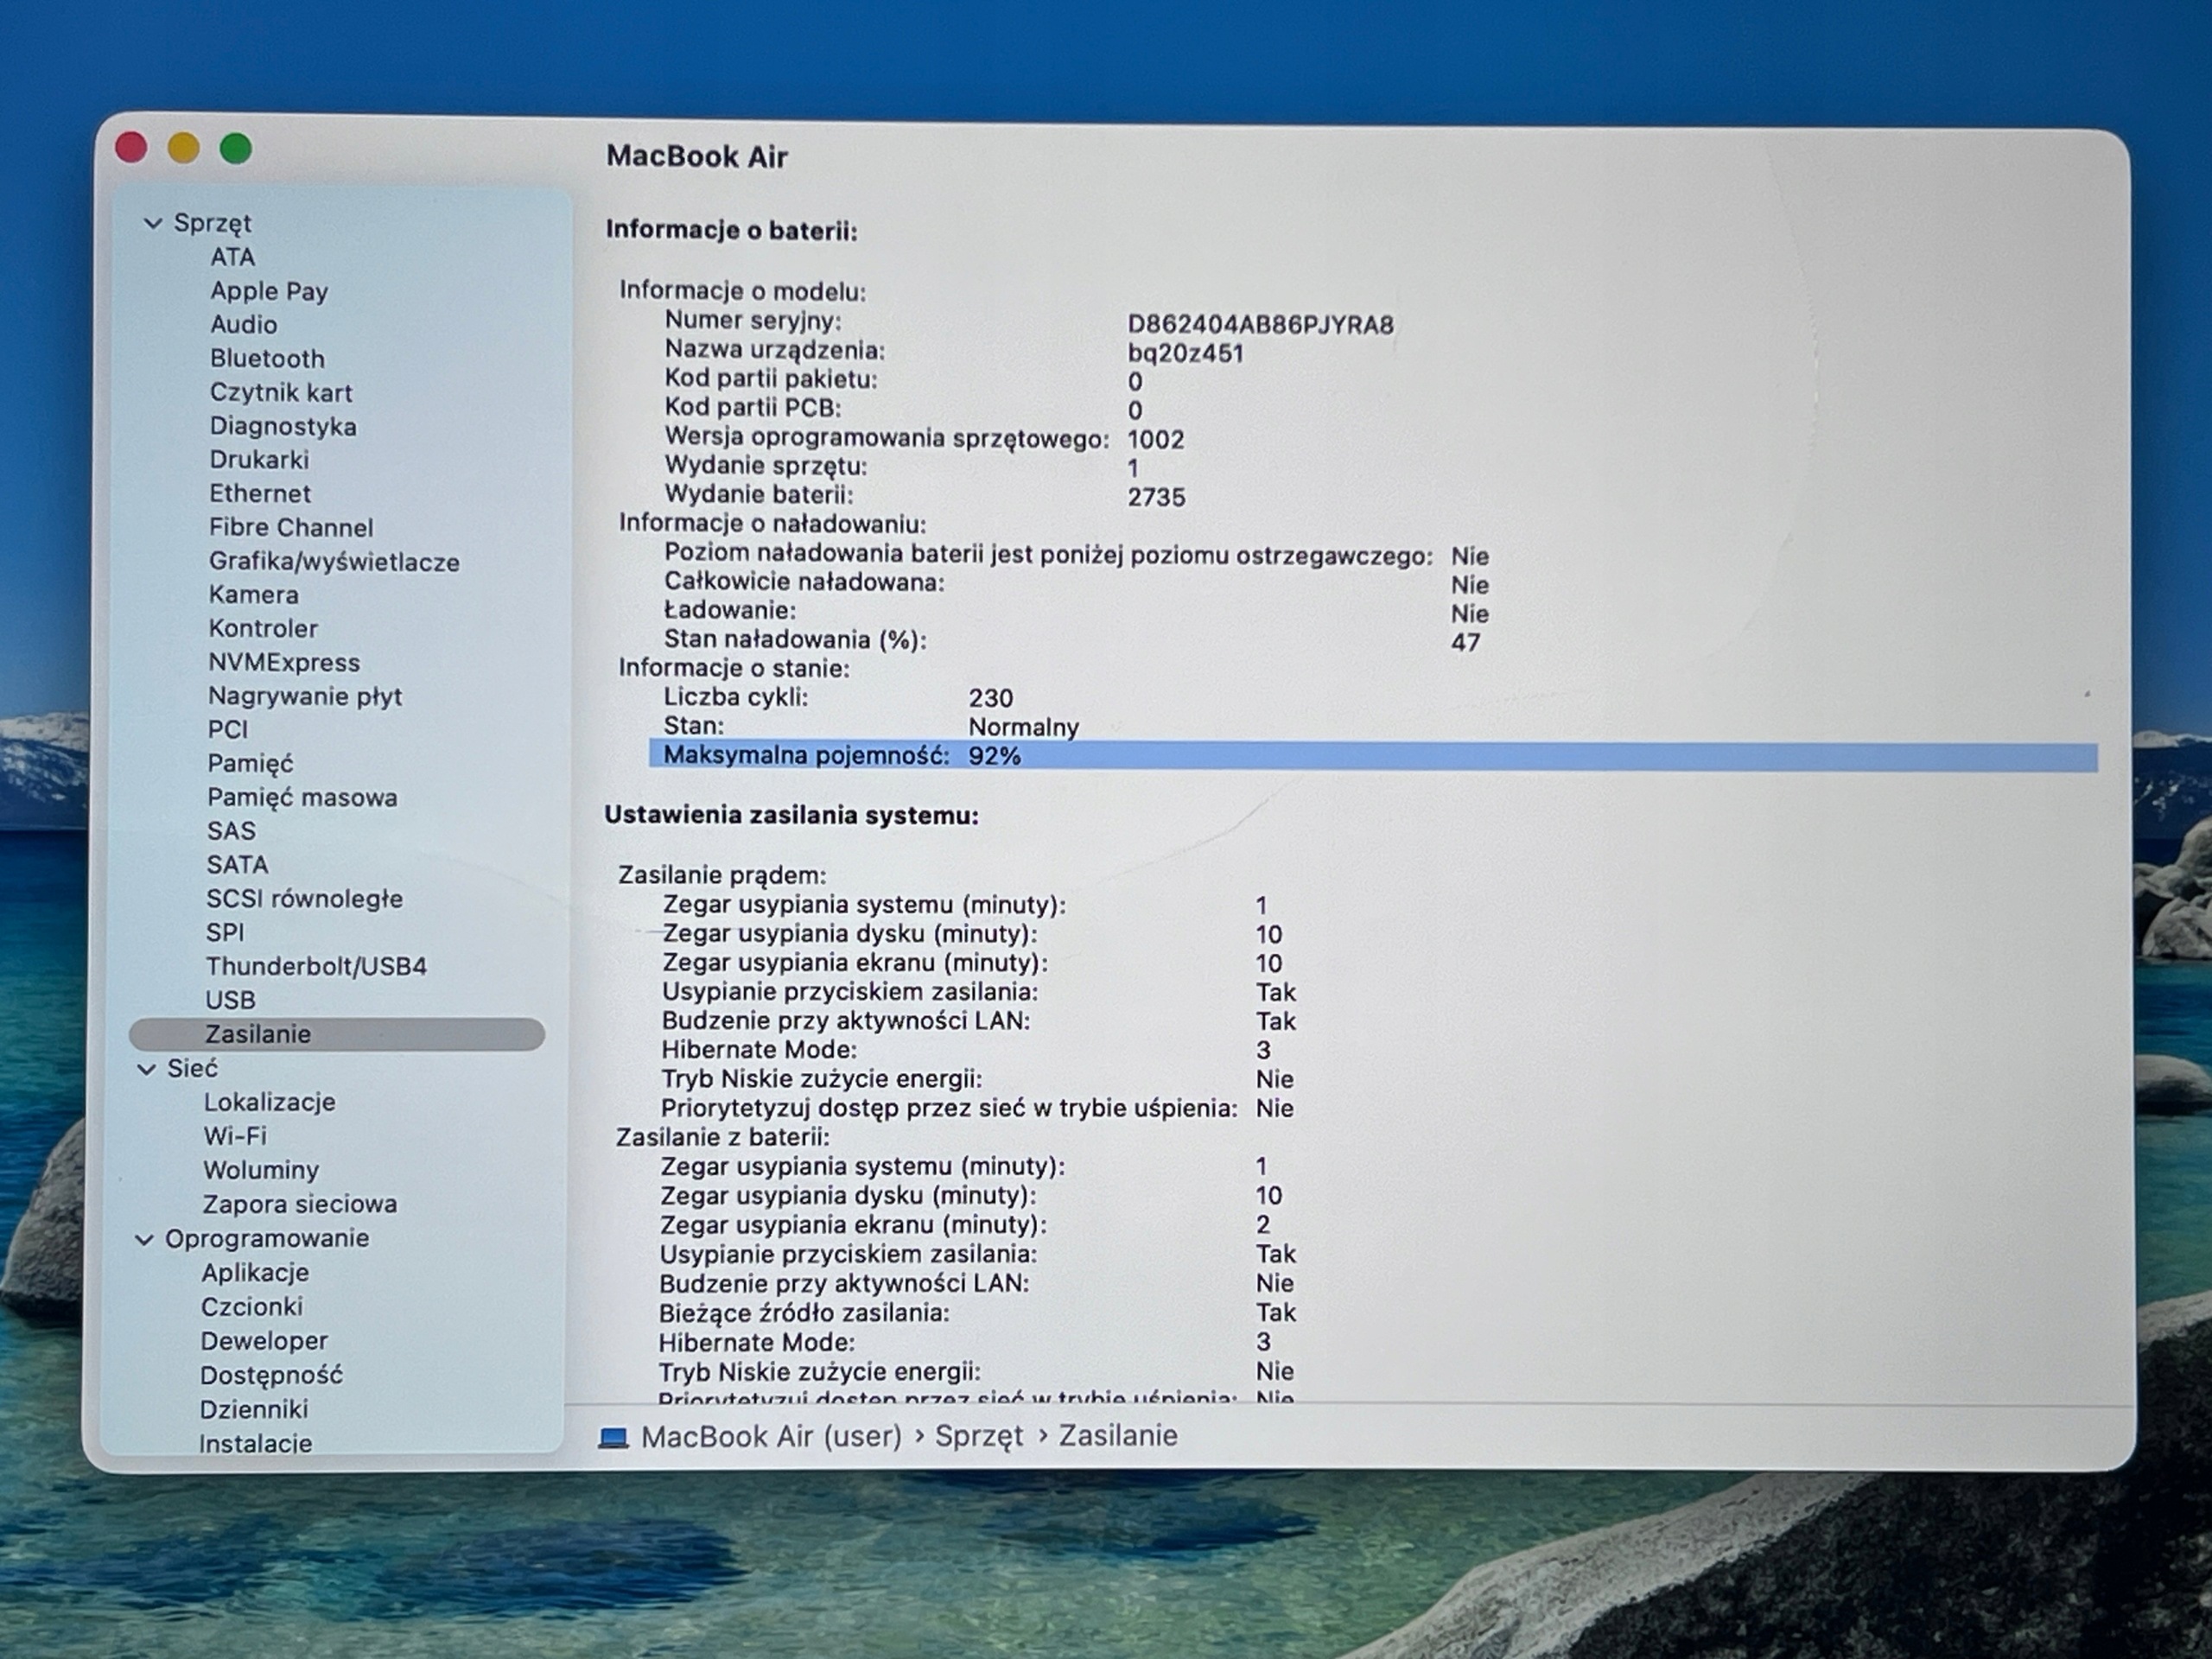Select Lokalizacje under Sieć

click(270, 1102)
